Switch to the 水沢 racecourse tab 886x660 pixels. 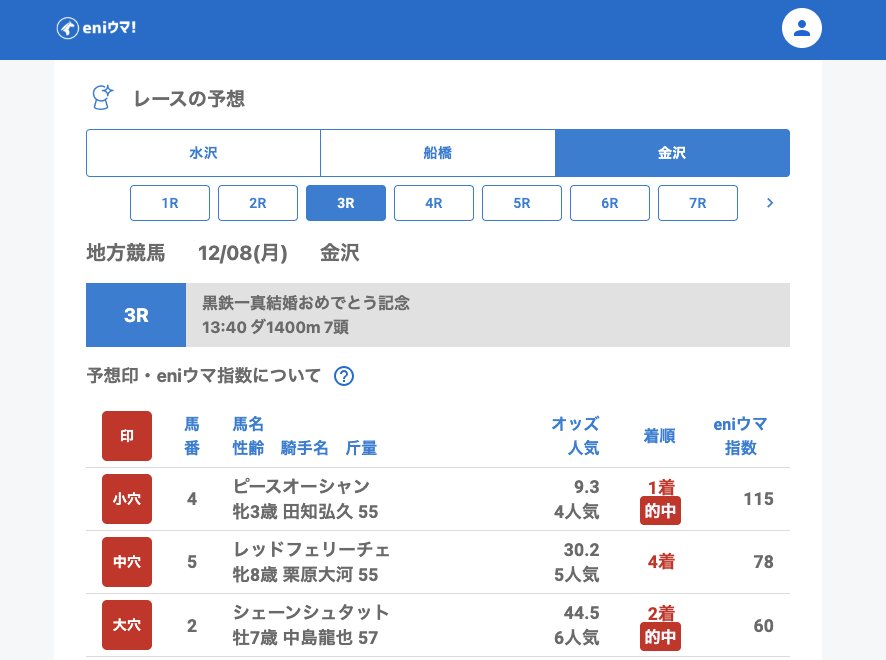(x=203, y=153)
